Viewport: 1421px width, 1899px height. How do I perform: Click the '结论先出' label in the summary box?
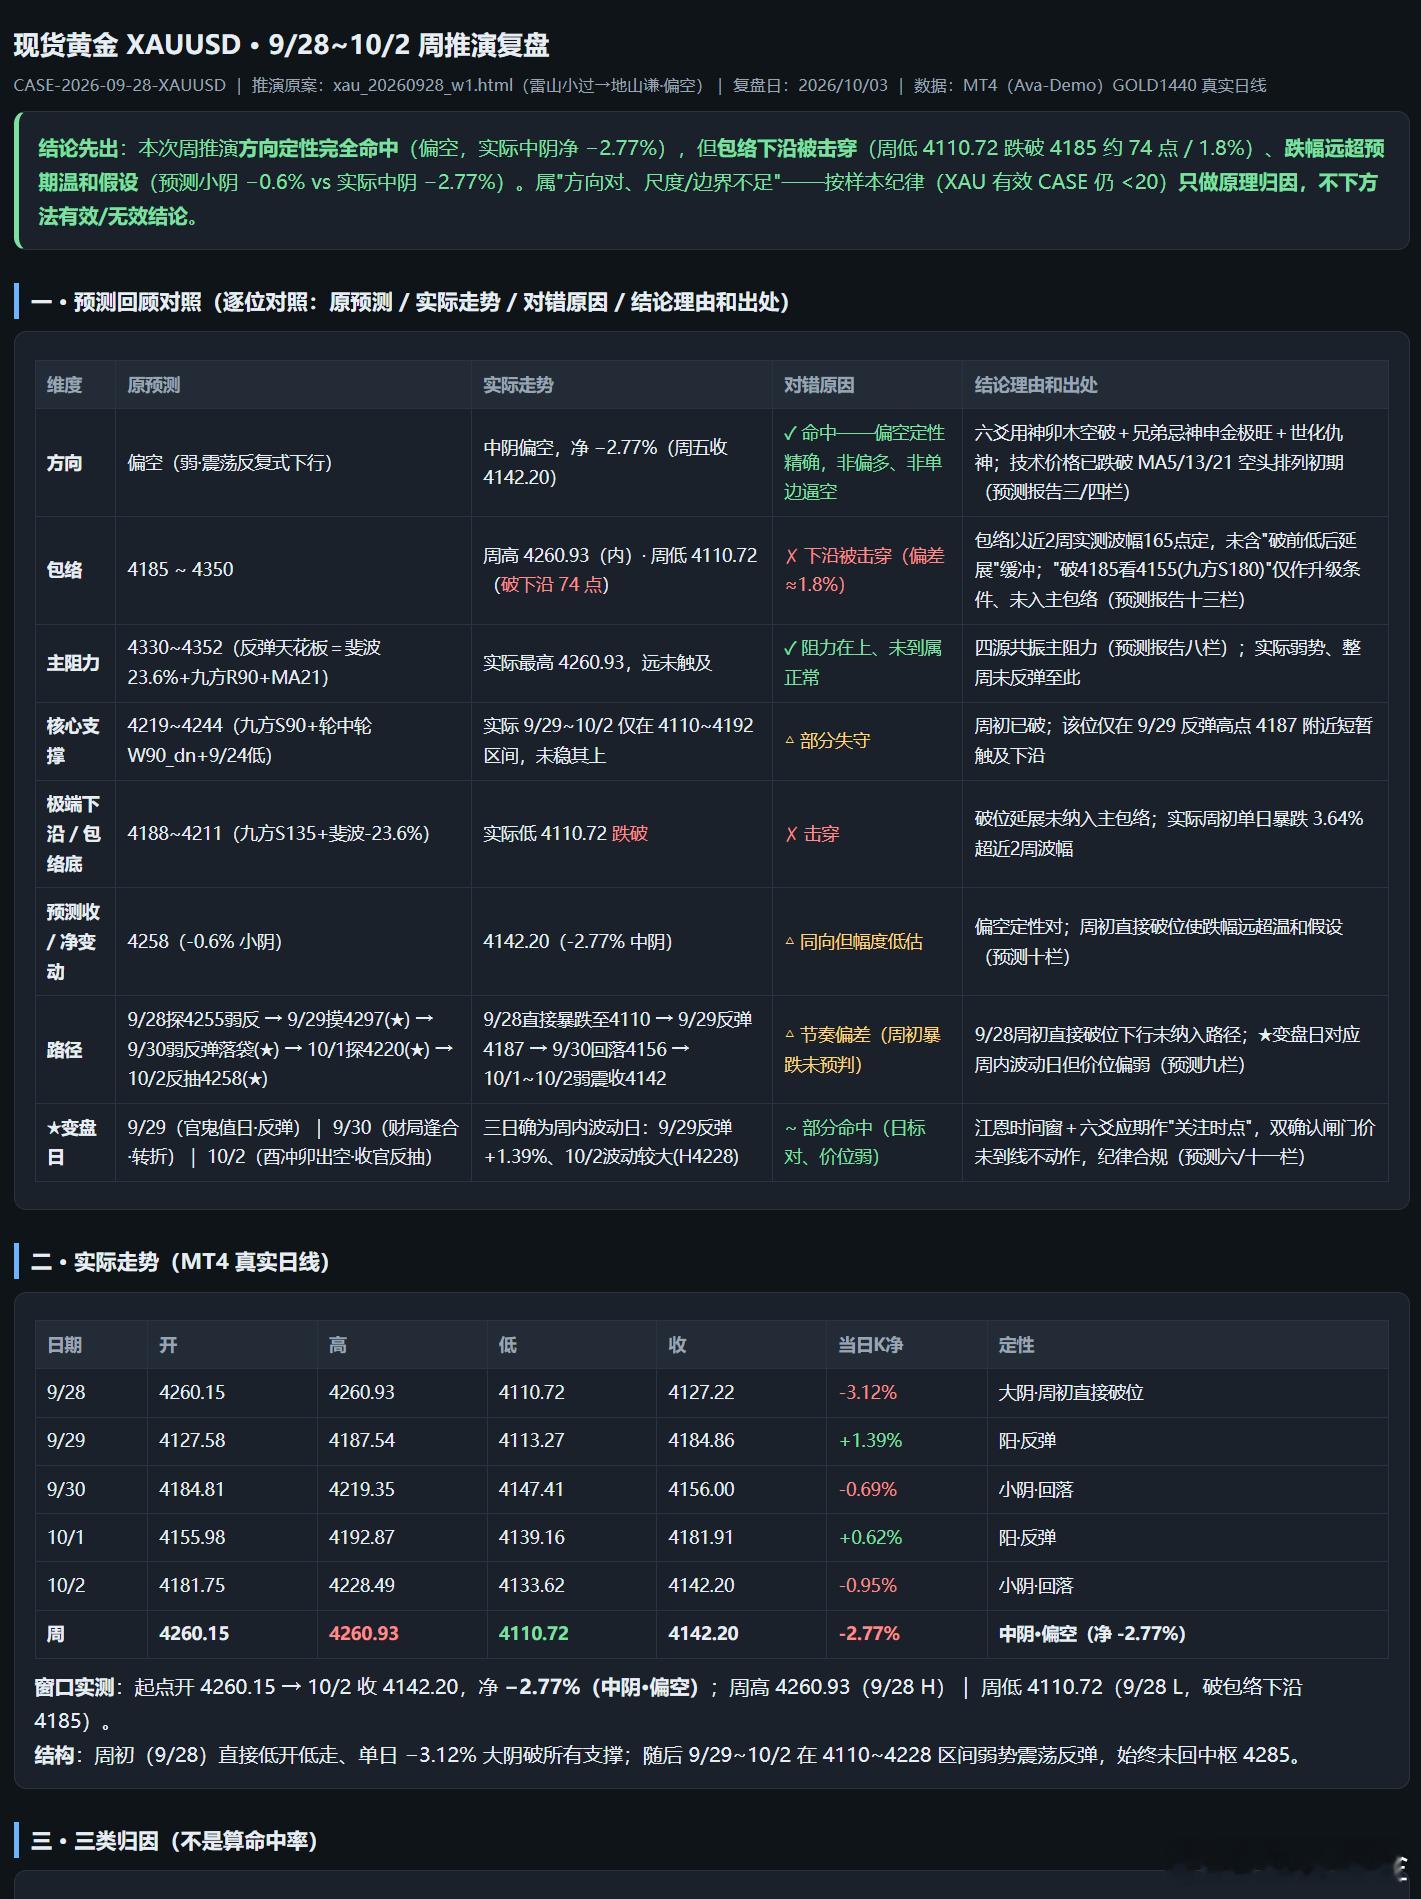tap(78, 148)
